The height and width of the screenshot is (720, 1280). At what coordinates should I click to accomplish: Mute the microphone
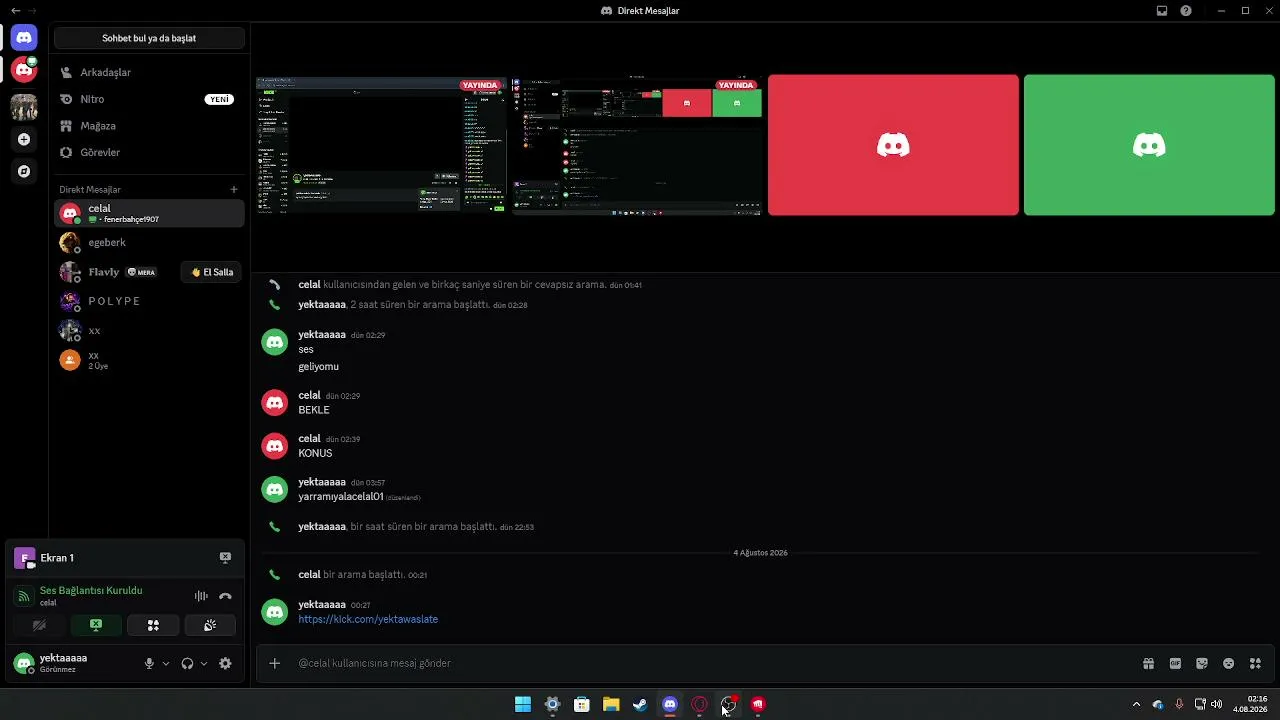[149, 663]
